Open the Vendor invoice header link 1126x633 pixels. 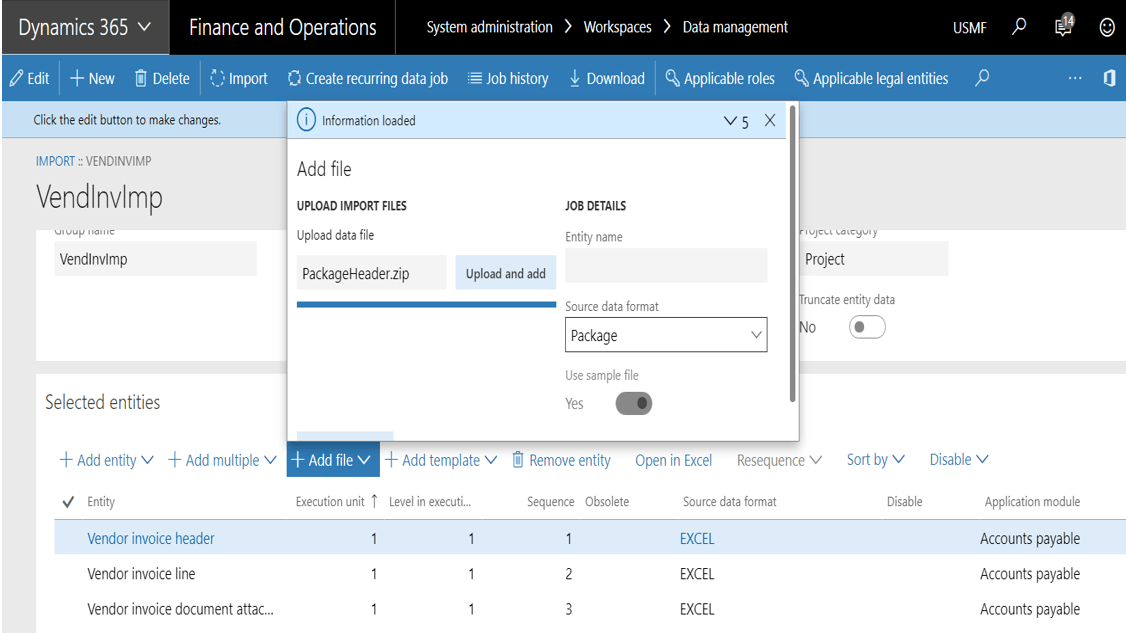(x=151, y=538)
